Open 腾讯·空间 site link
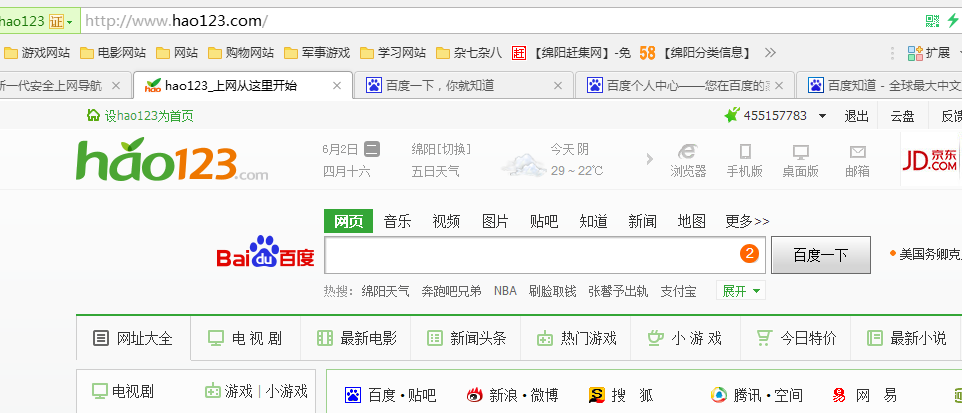This screenshot has height=413, width=962. [756, 395]
